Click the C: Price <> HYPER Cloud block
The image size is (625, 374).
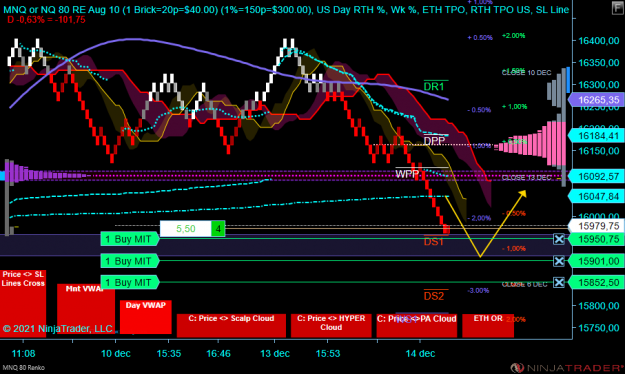coord(331,325)
